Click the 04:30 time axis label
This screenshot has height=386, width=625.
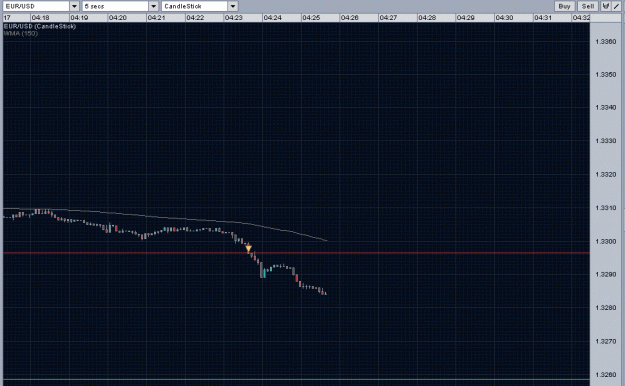(504, 18)
